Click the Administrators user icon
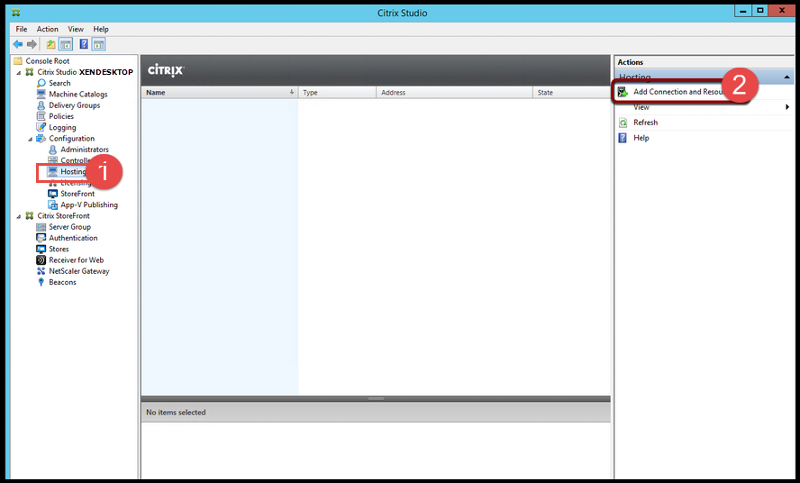The width and height of the screenshot is (800, 483). (x=53, y=149)
